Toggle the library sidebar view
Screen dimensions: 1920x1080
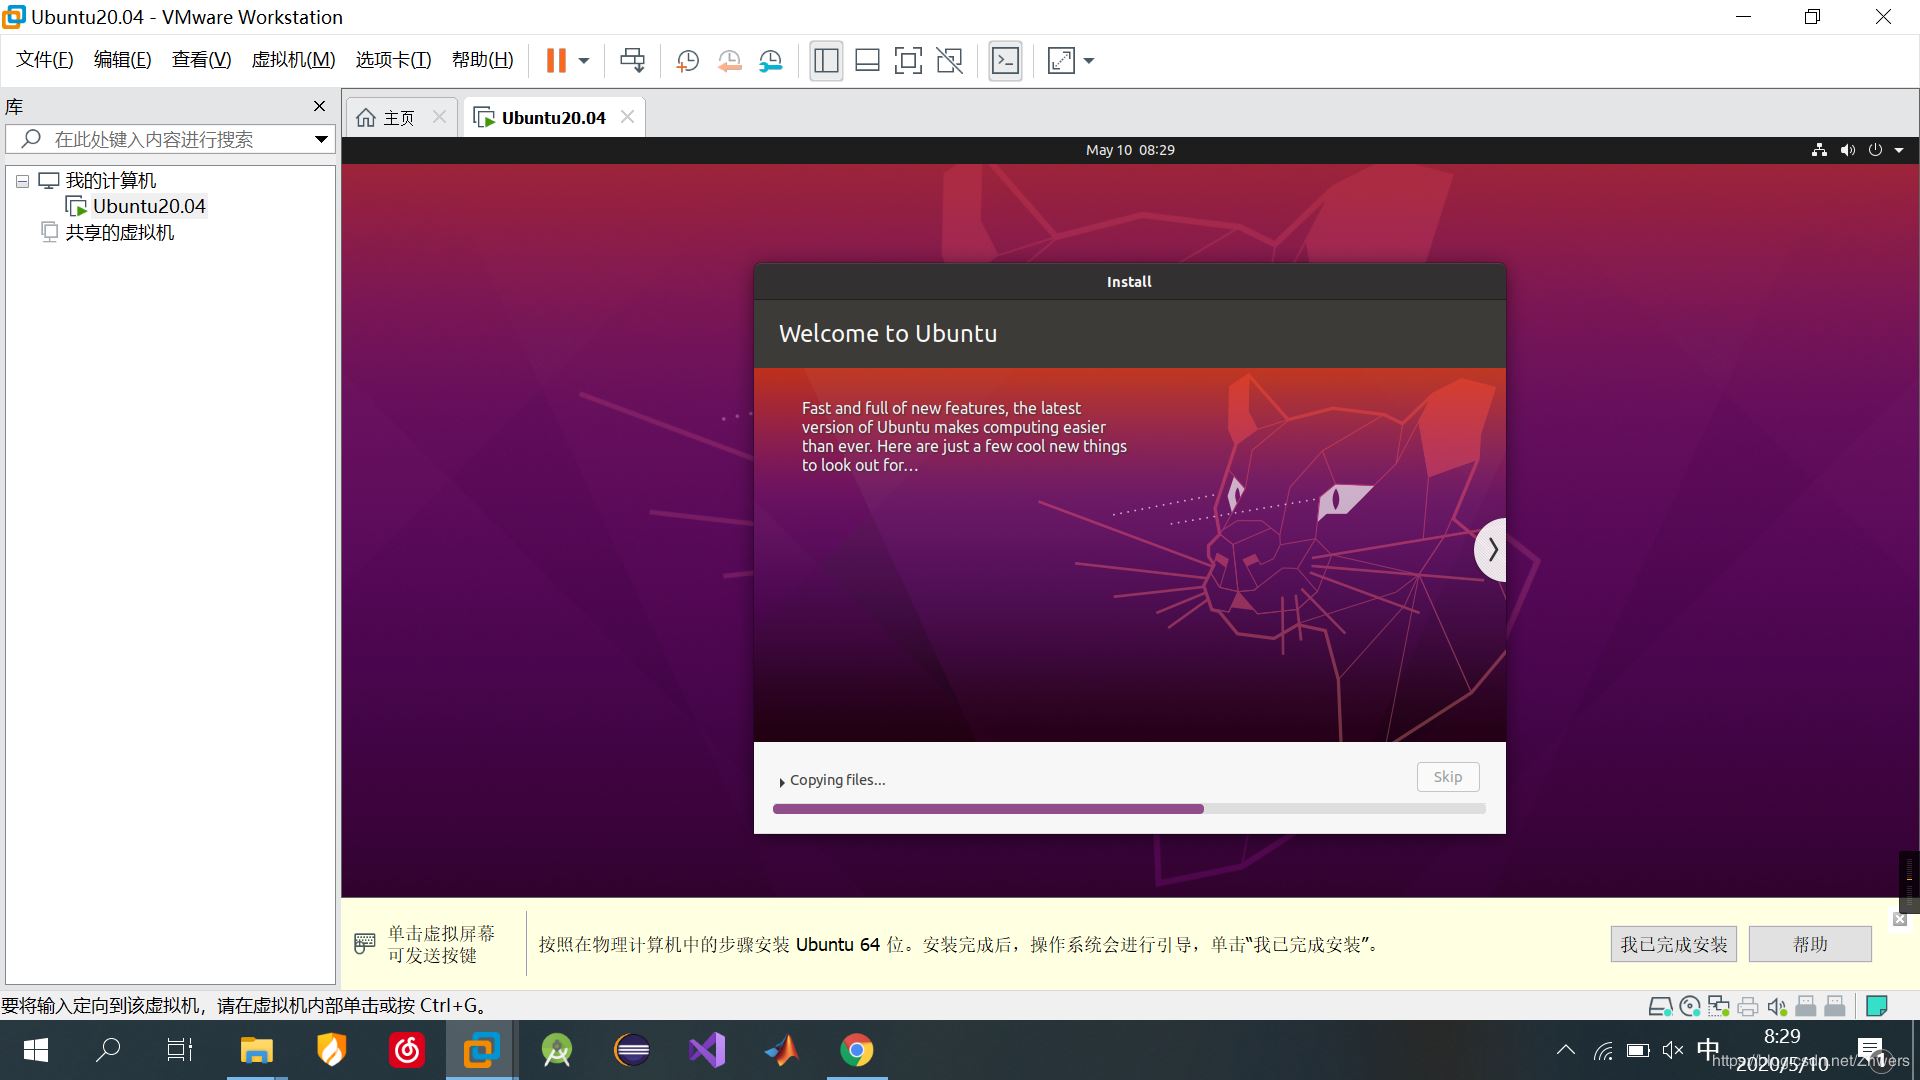(826, 61)
